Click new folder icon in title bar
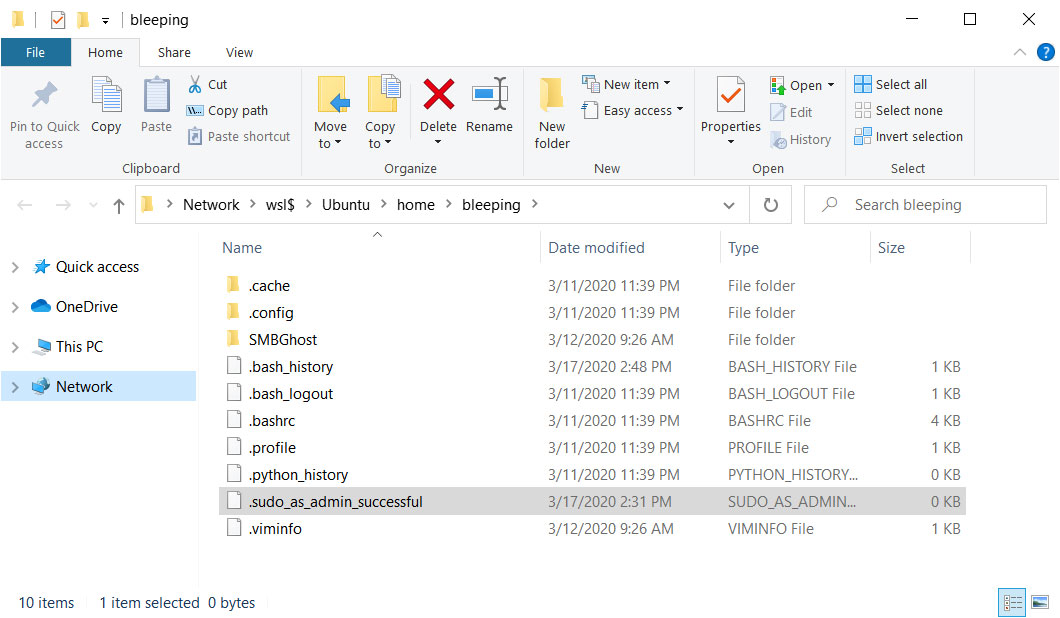1060x618 pixels. 82,20
